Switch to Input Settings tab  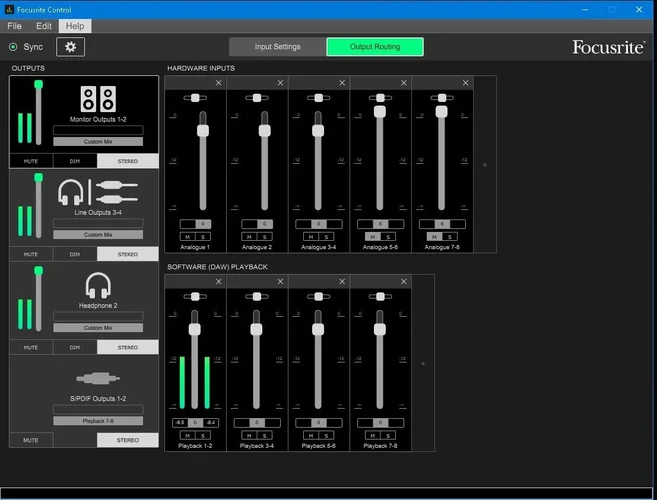coord(277,47)
